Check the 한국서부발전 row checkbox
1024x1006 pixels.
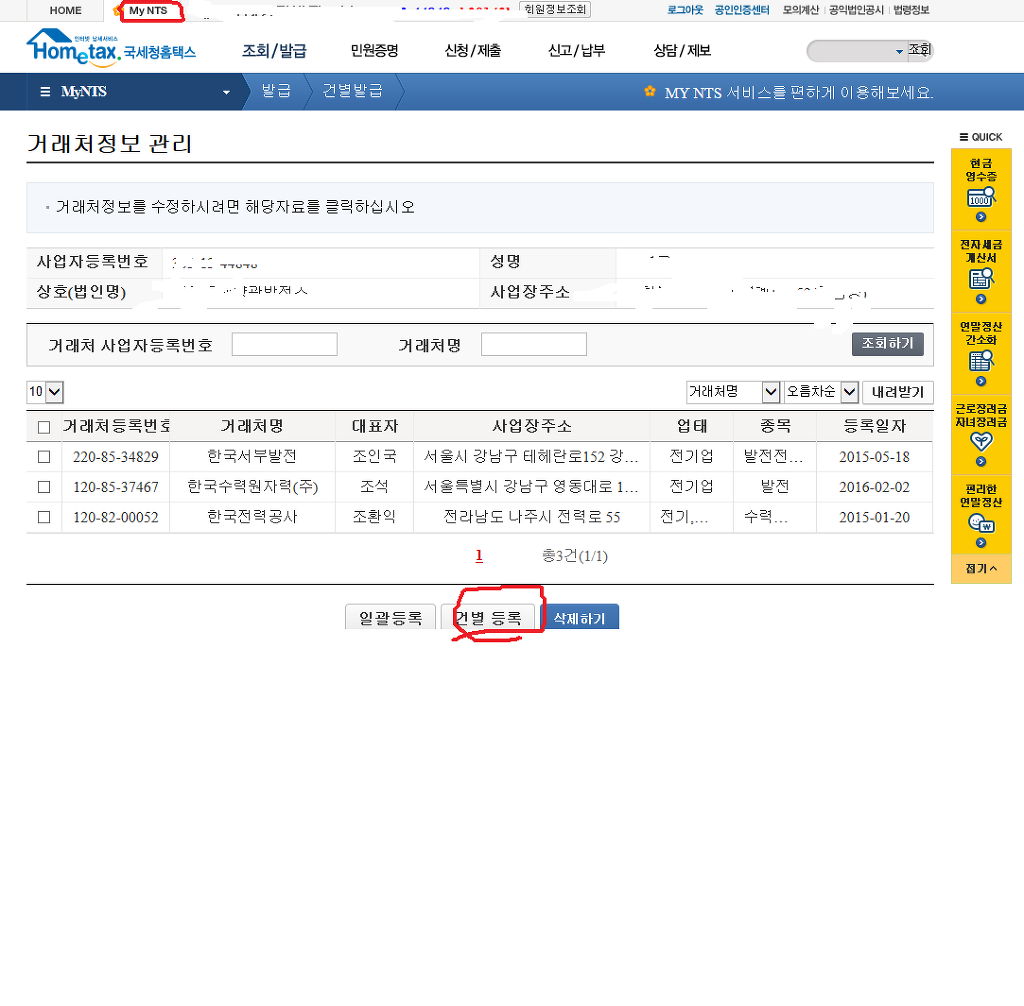click(x=44, y=457)
